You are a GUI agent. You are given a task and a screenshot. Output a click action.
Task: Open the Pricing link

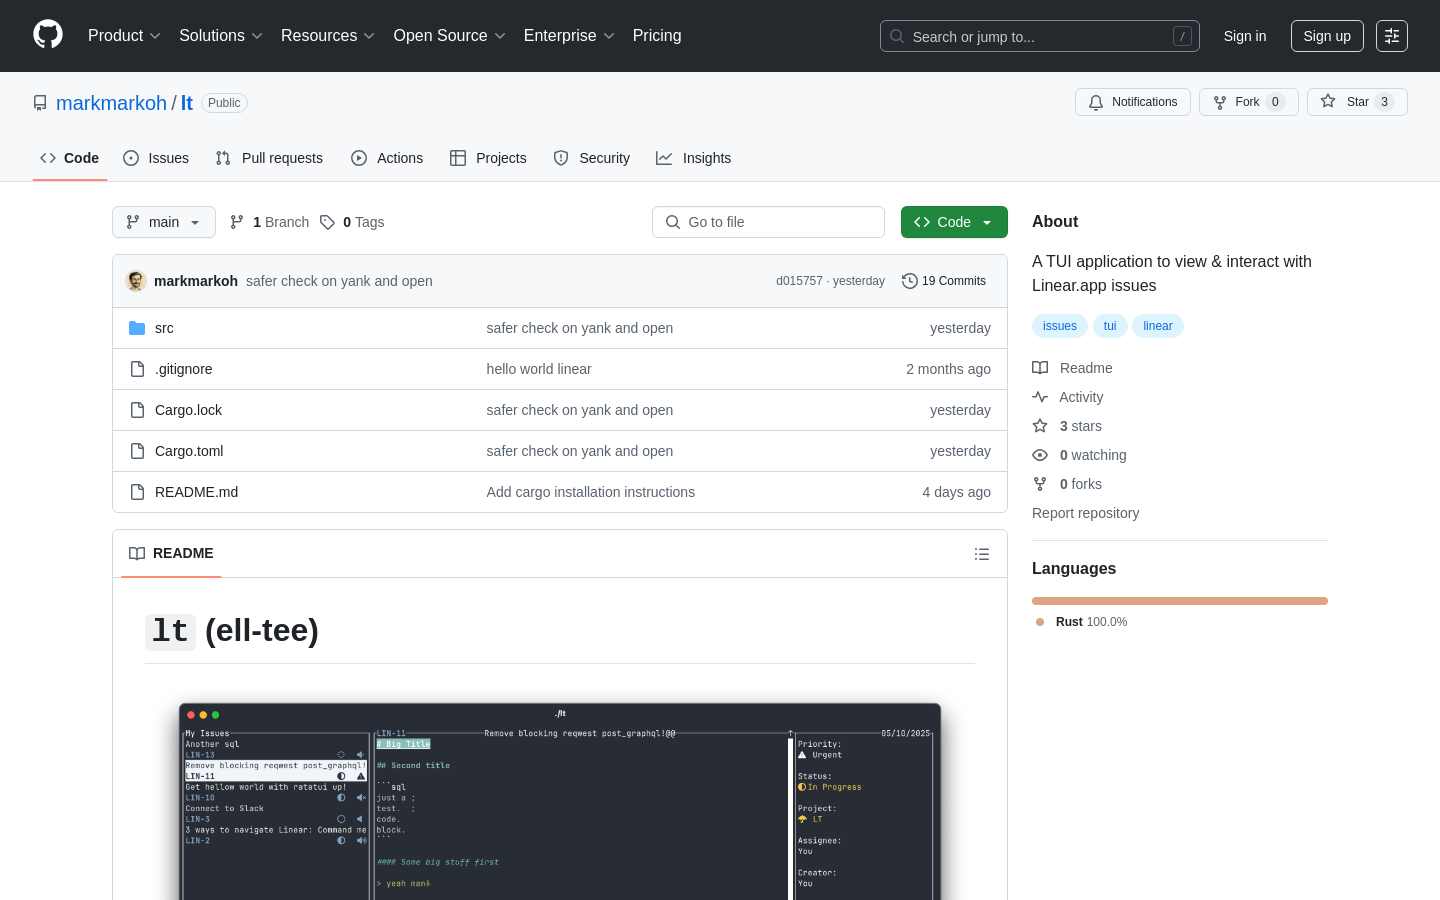coord(657,36)
